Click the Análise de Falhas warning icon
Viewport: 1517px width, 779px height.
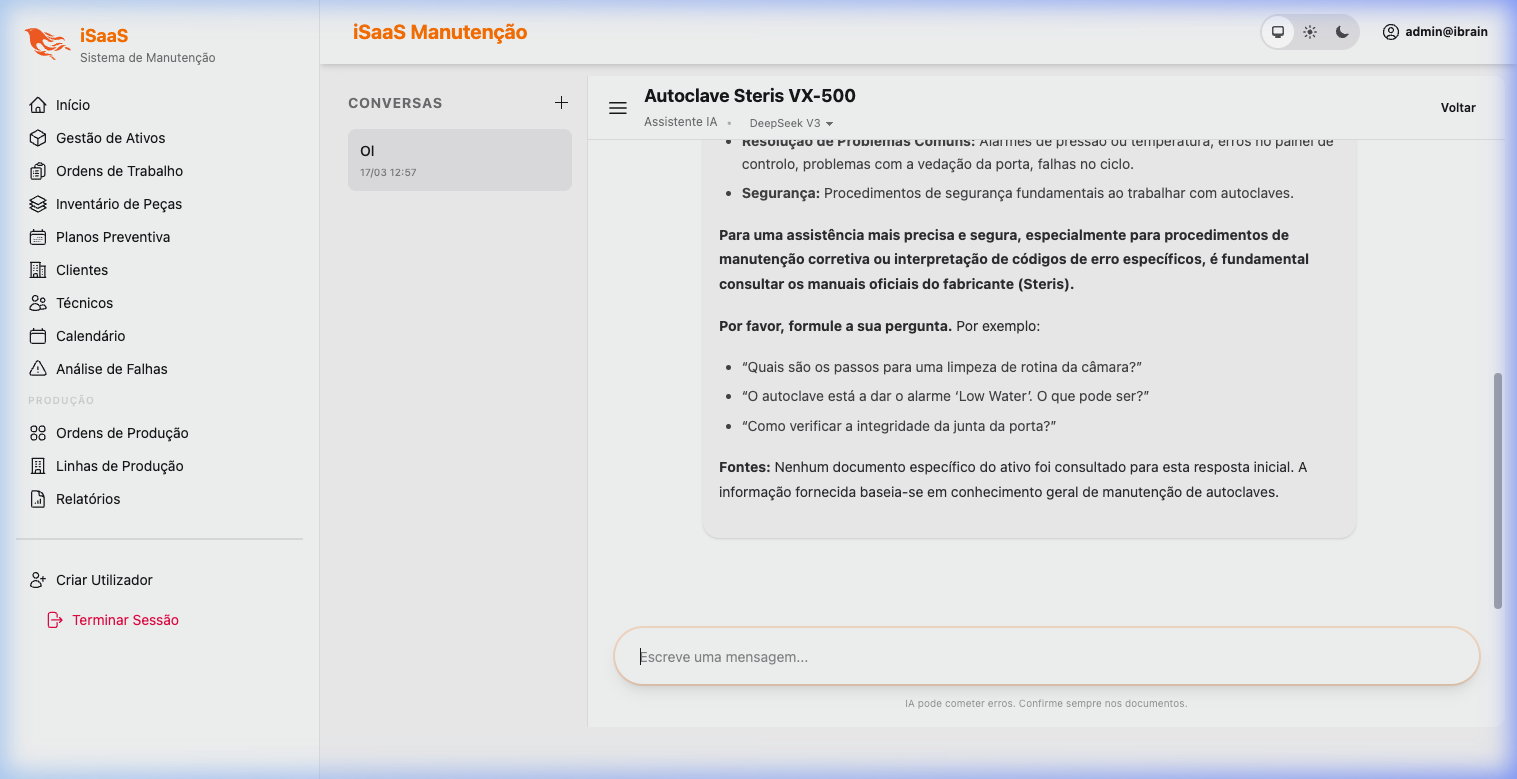pos(38,369)
